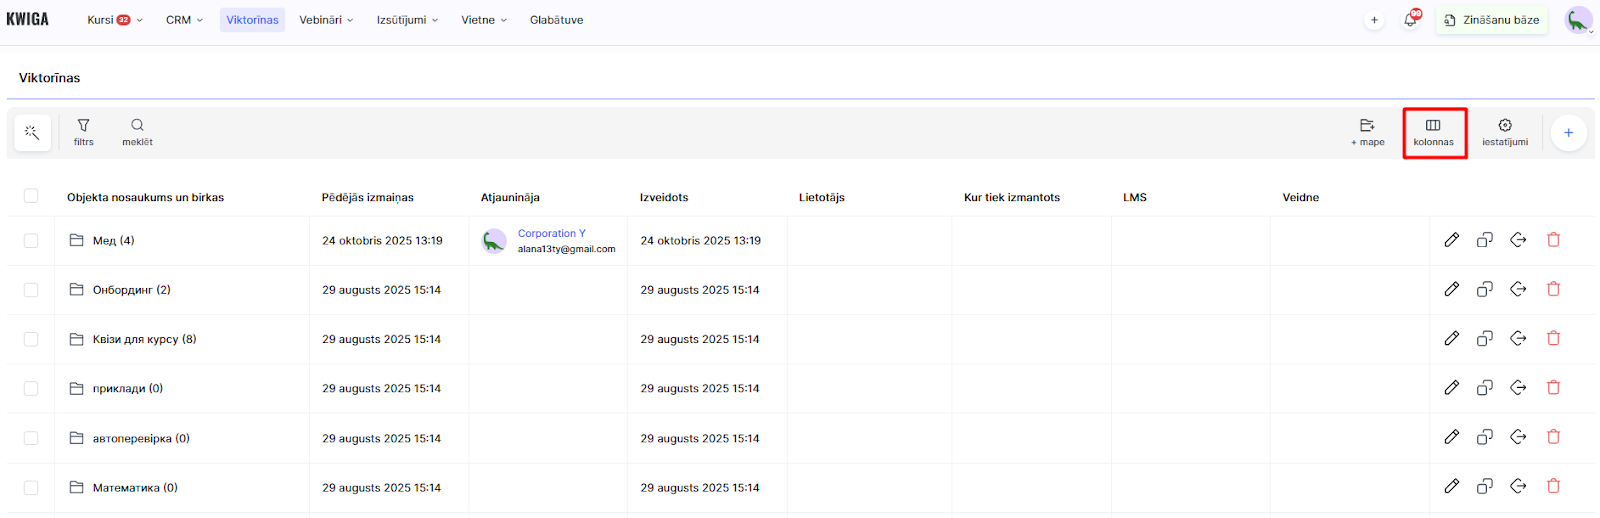
Task: Delete the Мед folder with trash icon
Action: tap(1553, 240)
